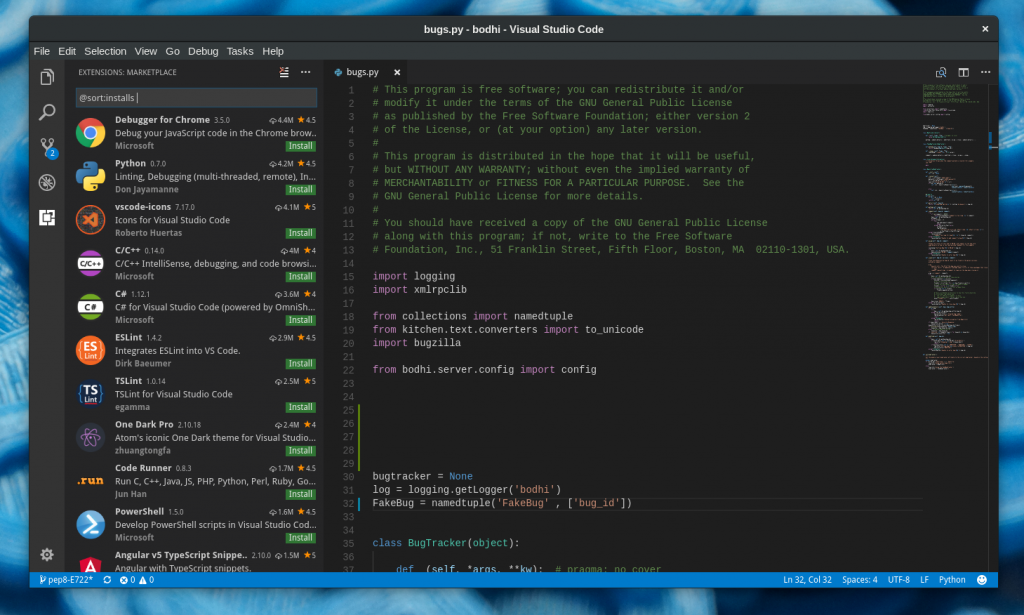
Task: Click the Angular snippets extension logo
Action: [x=90, y=564]
